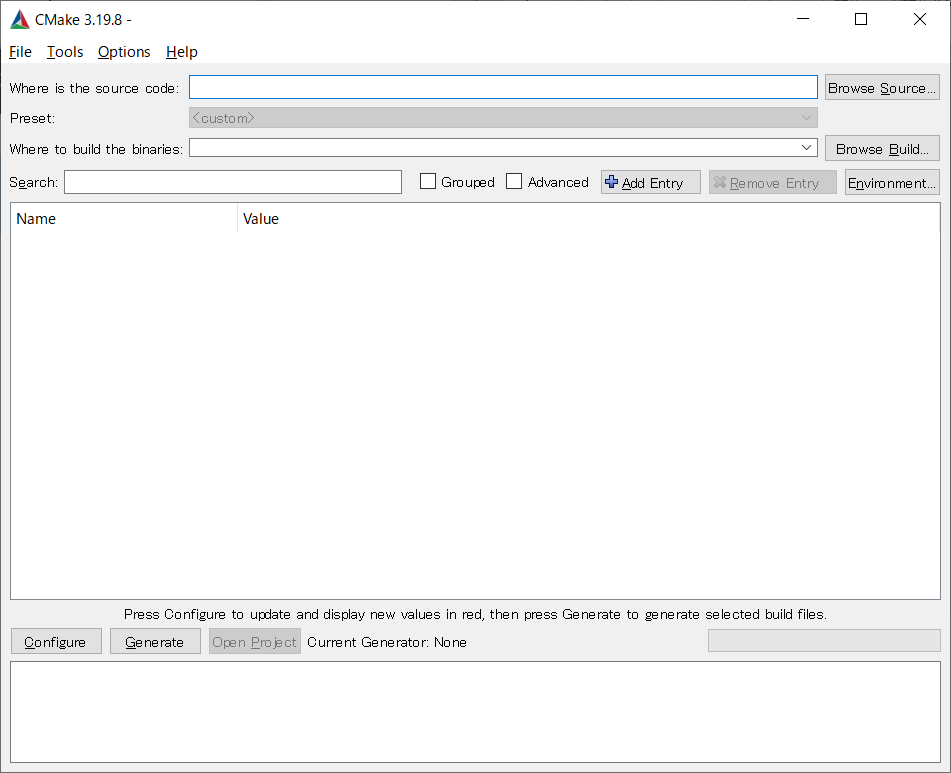Click the 'Press Configure to update' hint text
The image size is (951, 773).
tap(476, 614)
